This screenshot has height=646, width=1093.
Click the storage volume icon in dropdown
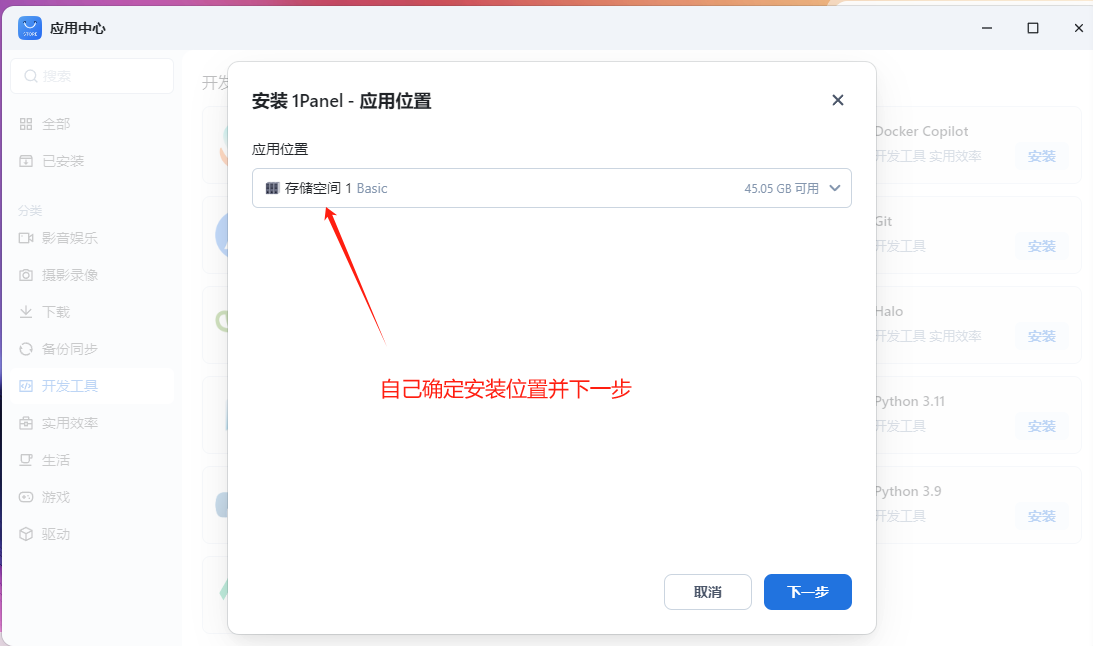[x=272, y=188]
